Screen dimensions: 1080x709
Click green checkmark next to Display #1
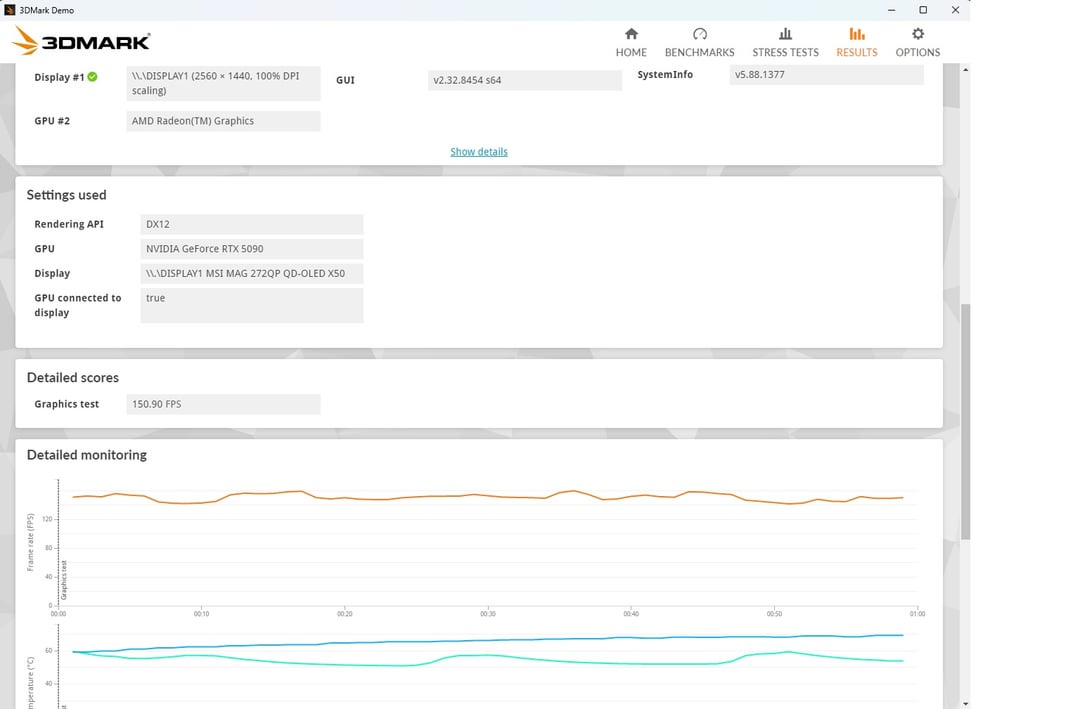[x=93, y=77]
